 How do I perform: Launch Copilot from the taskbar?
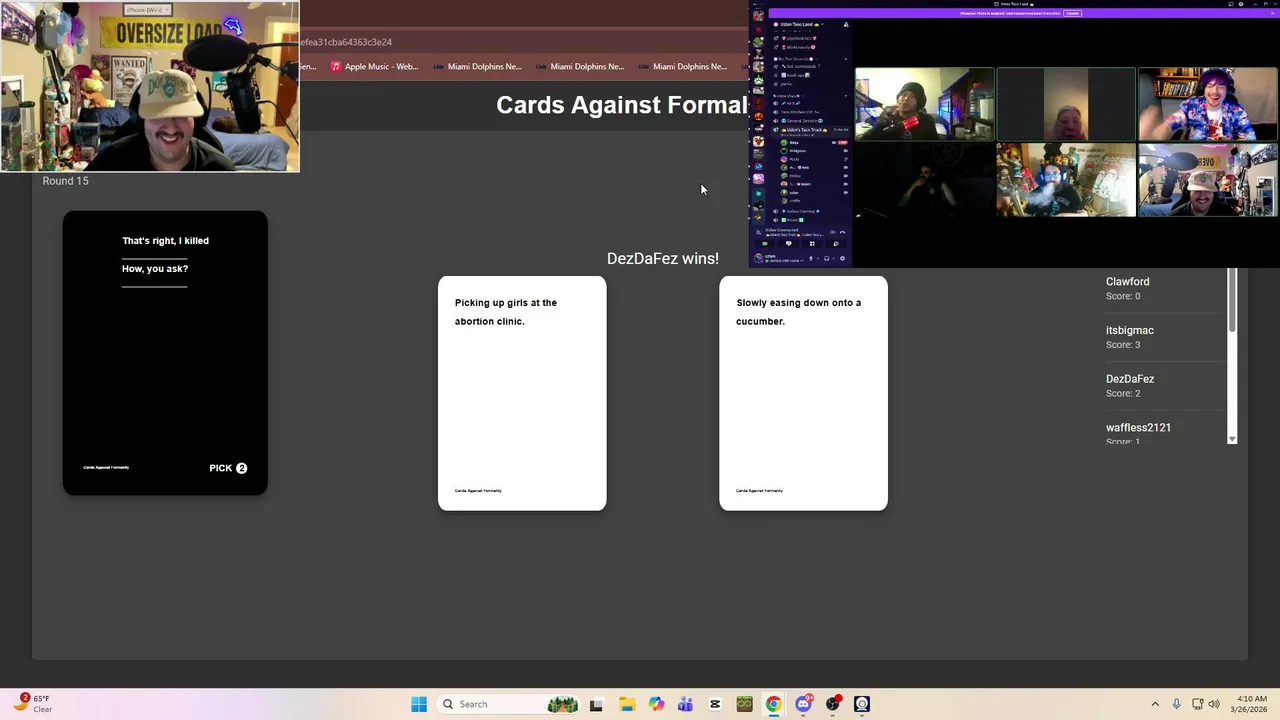[x=656, y=704]
